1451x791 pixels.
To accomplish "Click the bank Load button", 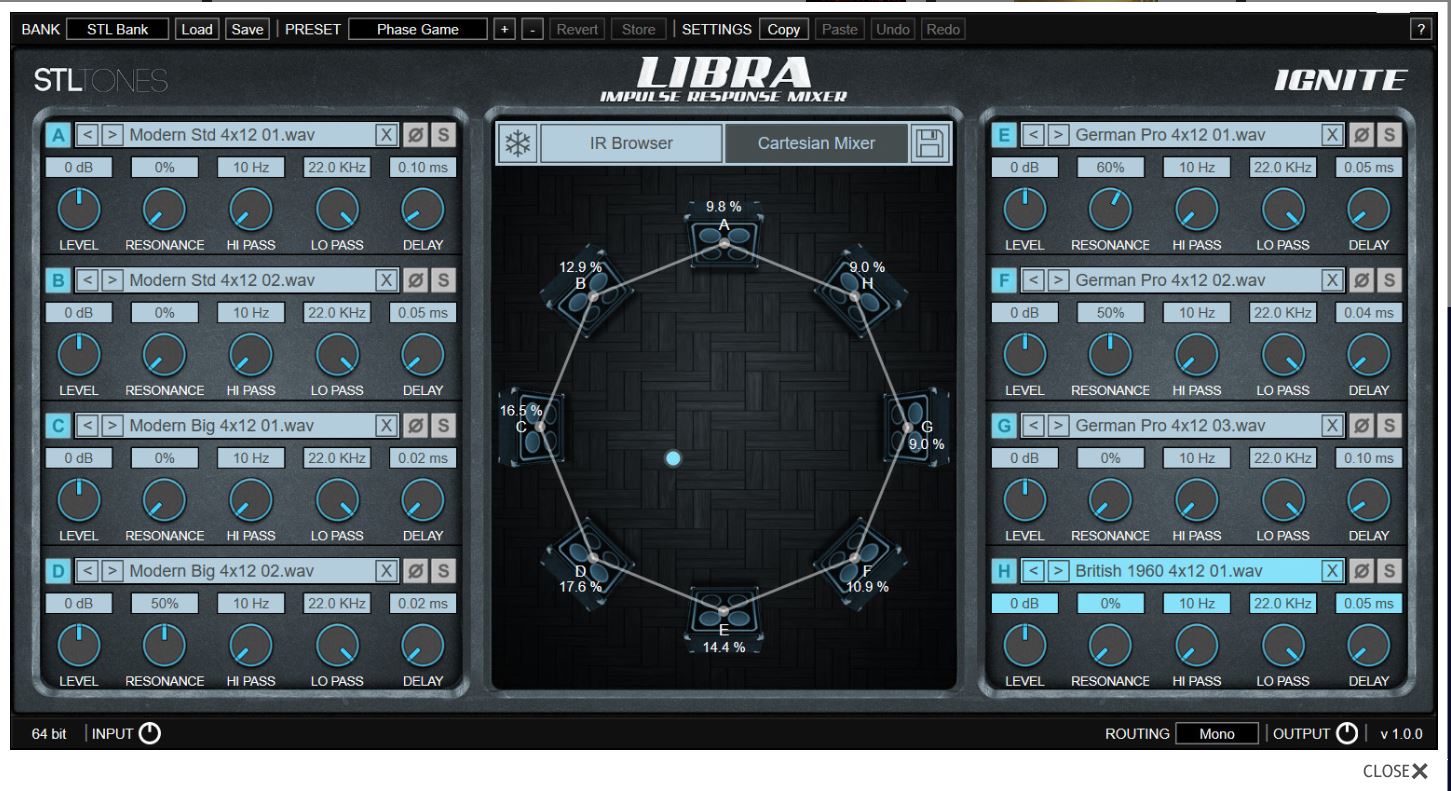I will point(197,29).
